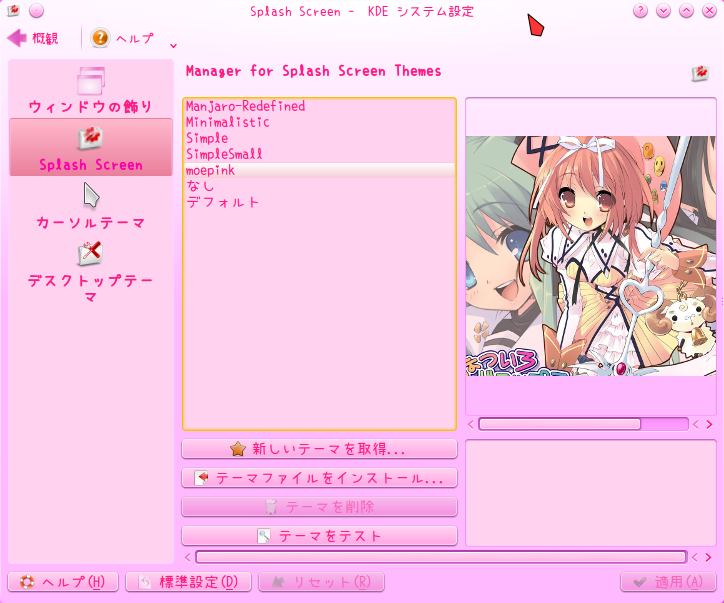The height and width of the screenshot is (603, 724).
Task: Maximize the KDE system settings window
Action: tap(687, 11)
